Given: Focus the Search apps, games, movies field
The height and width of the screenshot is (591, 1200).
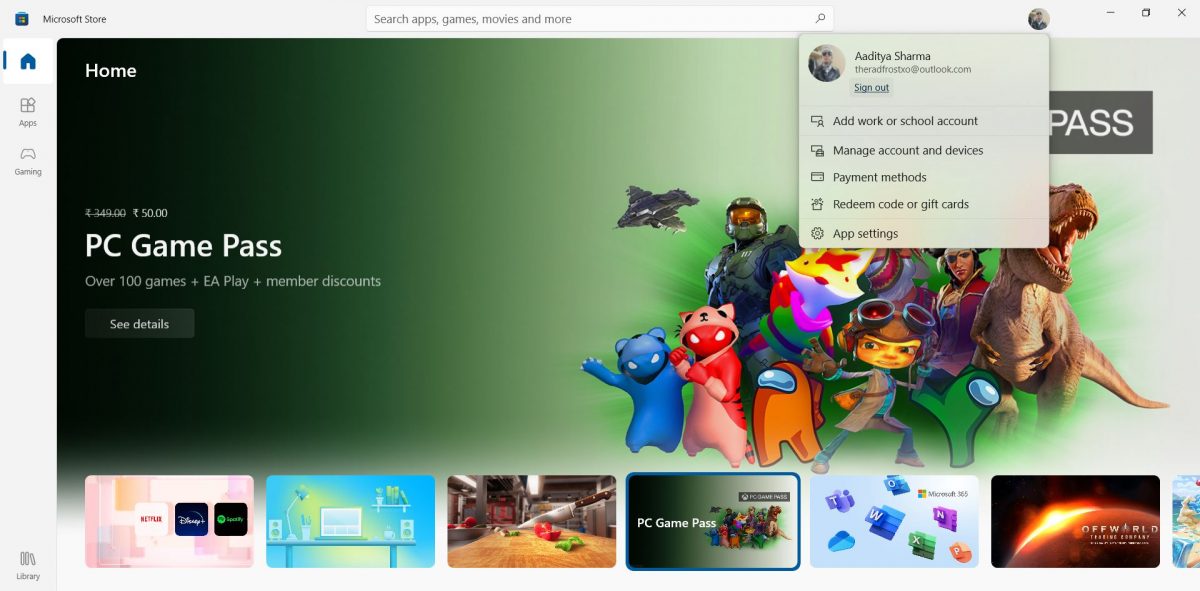Looking at the screenshot, I should click(x=599, y=19).
